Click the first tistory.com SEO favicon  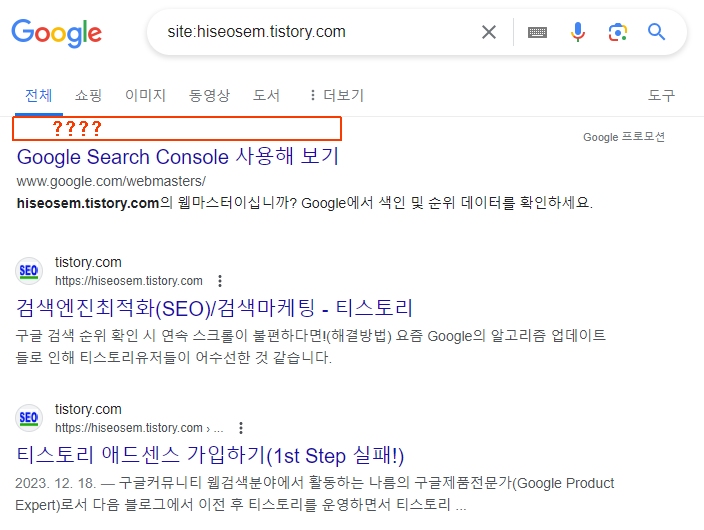click(30, 271)
